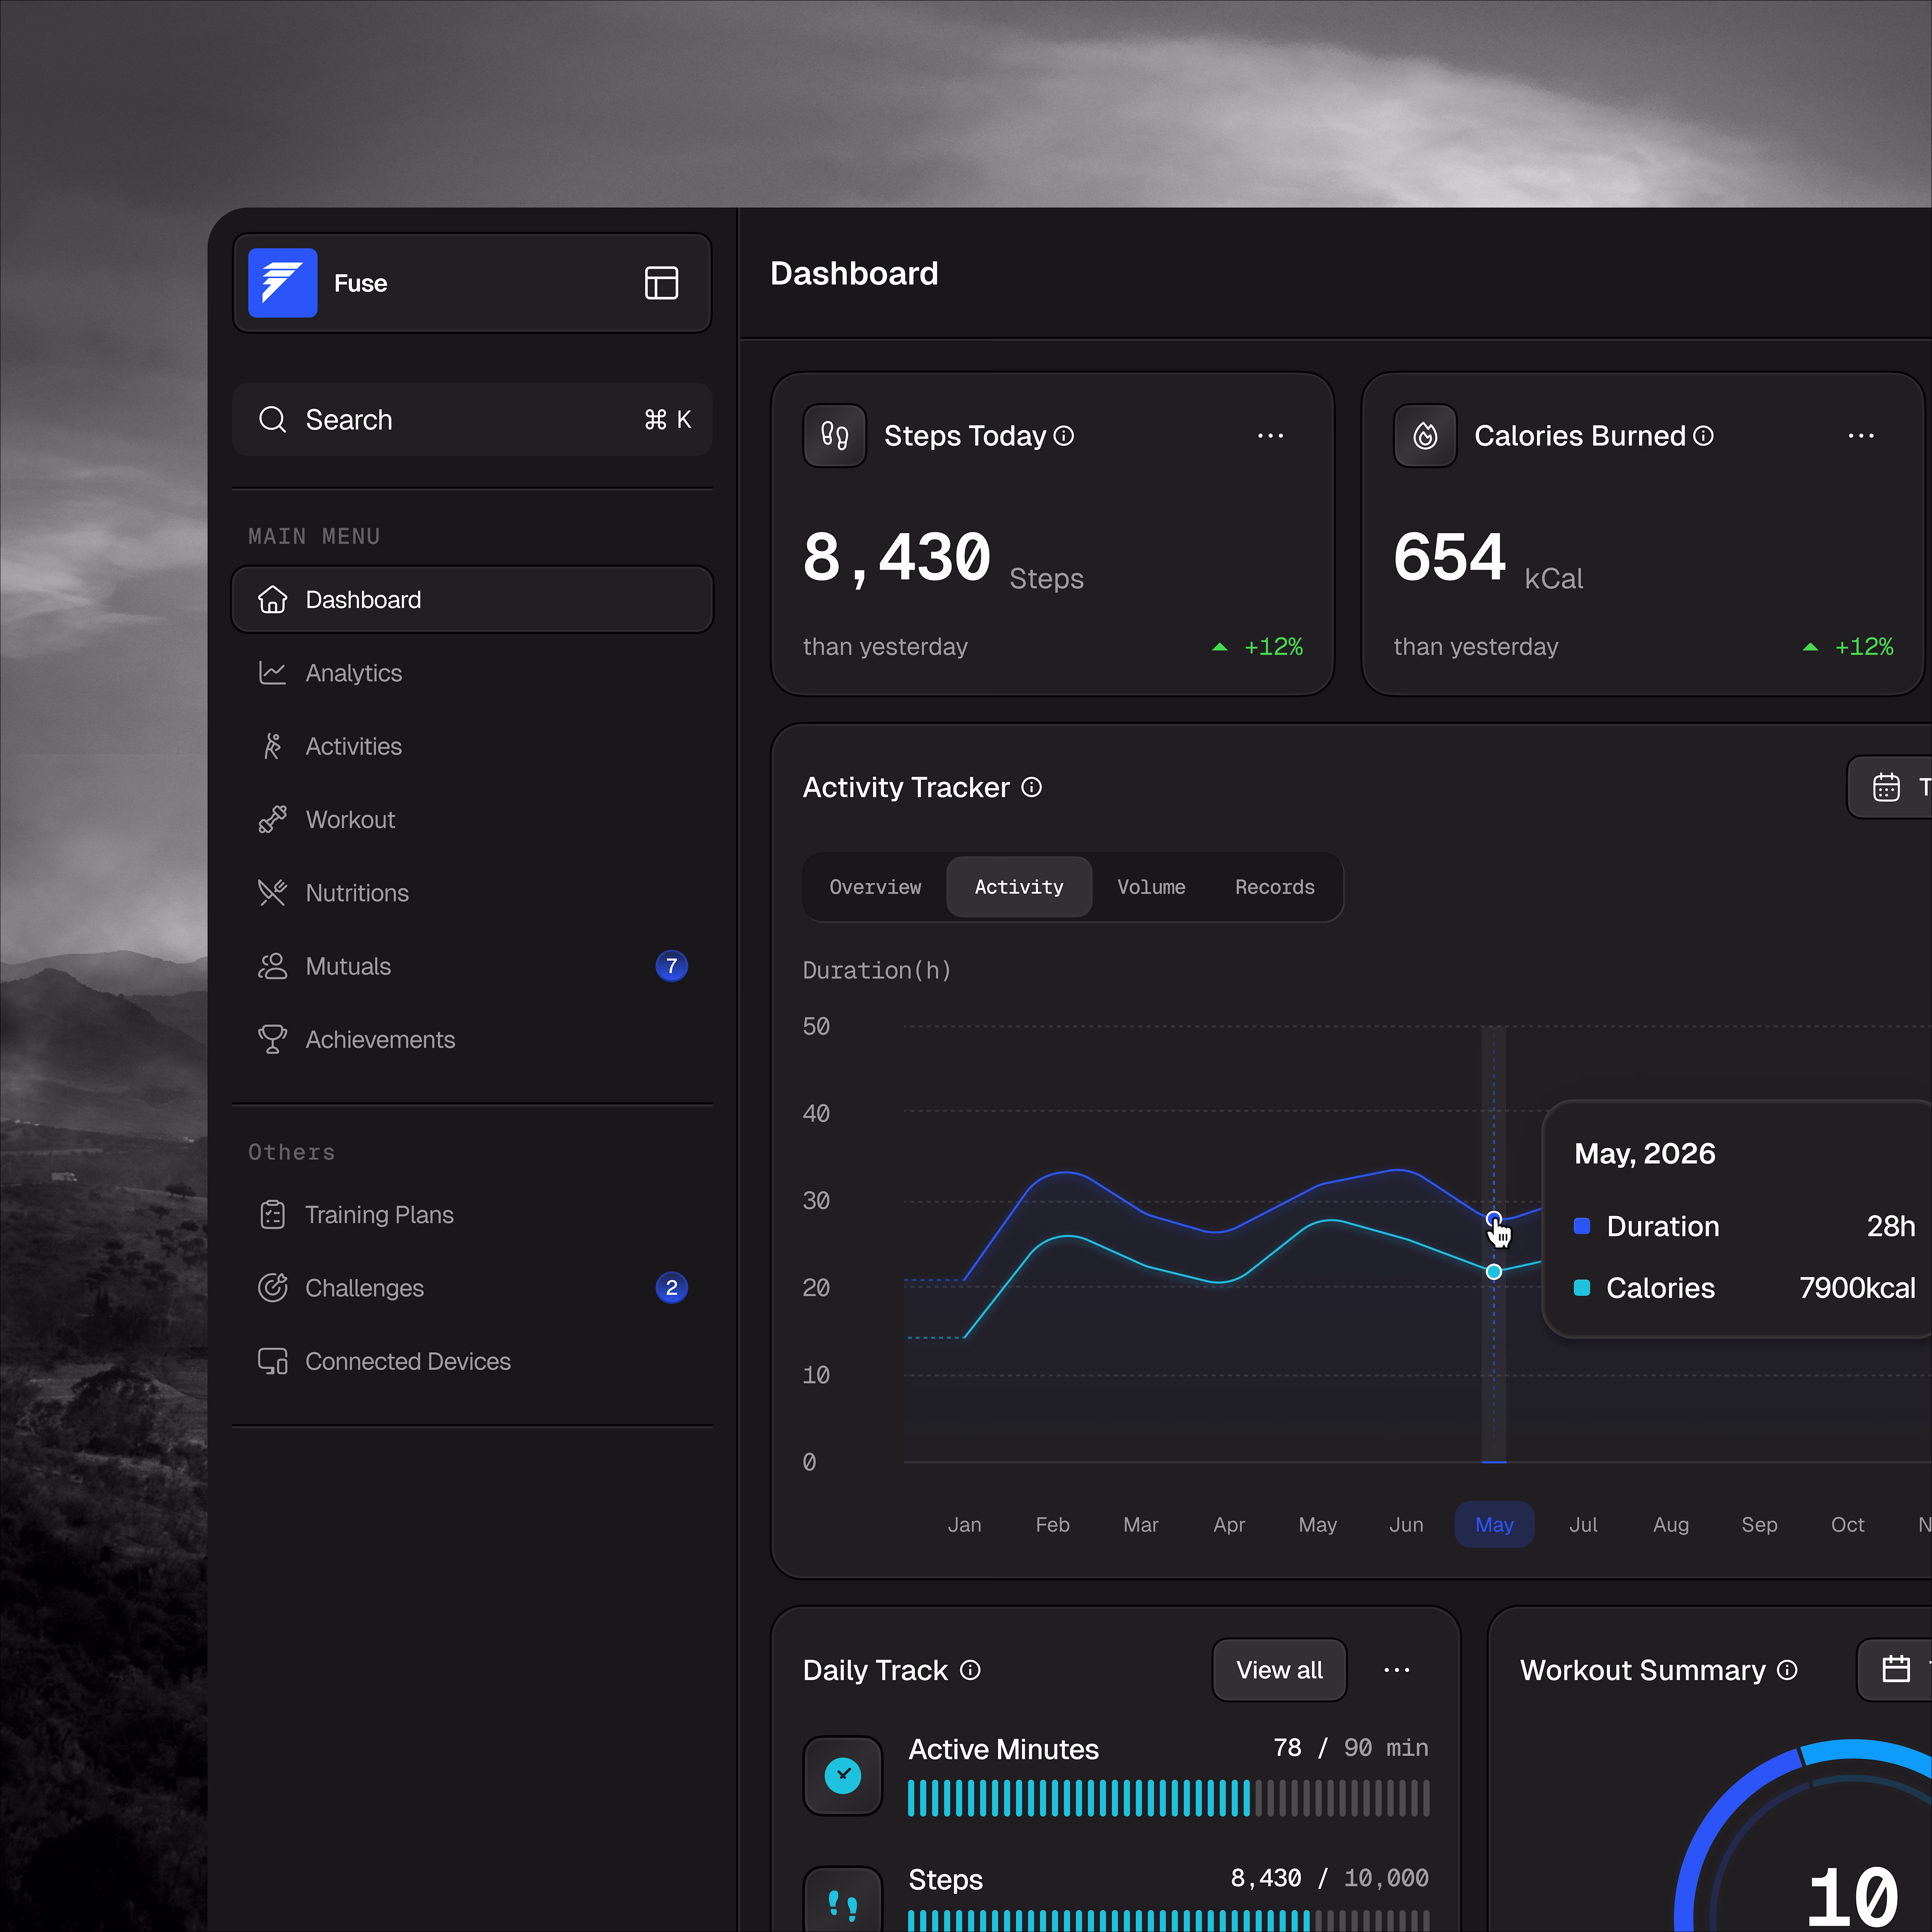Screen dimensions: 1932x1932
Task: Click the info icon beside Daily Track
Action: (x=970, y=1670)
